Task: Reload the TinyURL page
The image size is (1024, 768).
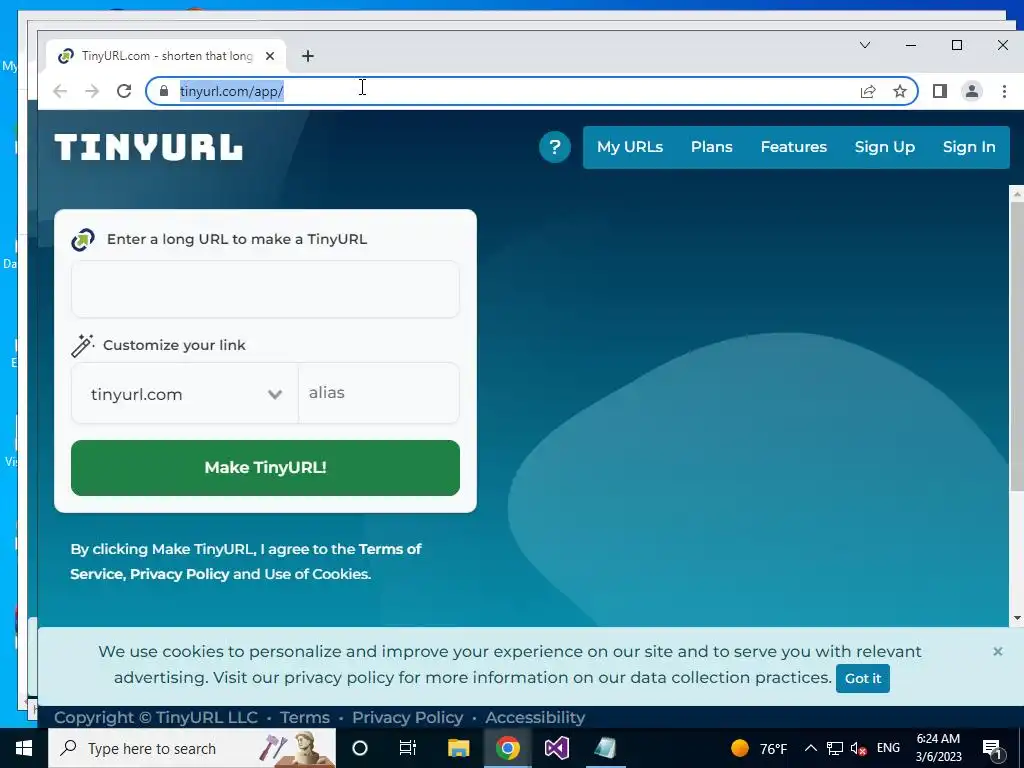Action: [124, 91]
